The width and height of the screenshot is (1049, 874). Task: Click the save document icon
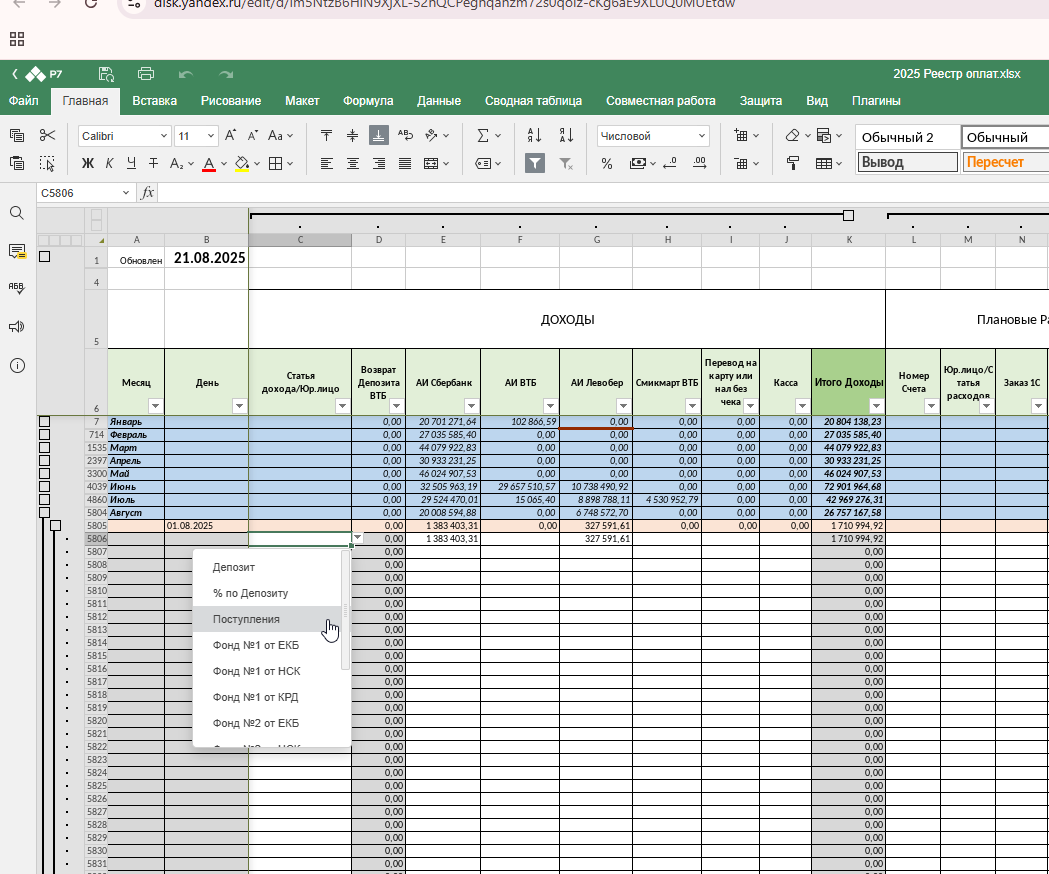click(106, 74)
